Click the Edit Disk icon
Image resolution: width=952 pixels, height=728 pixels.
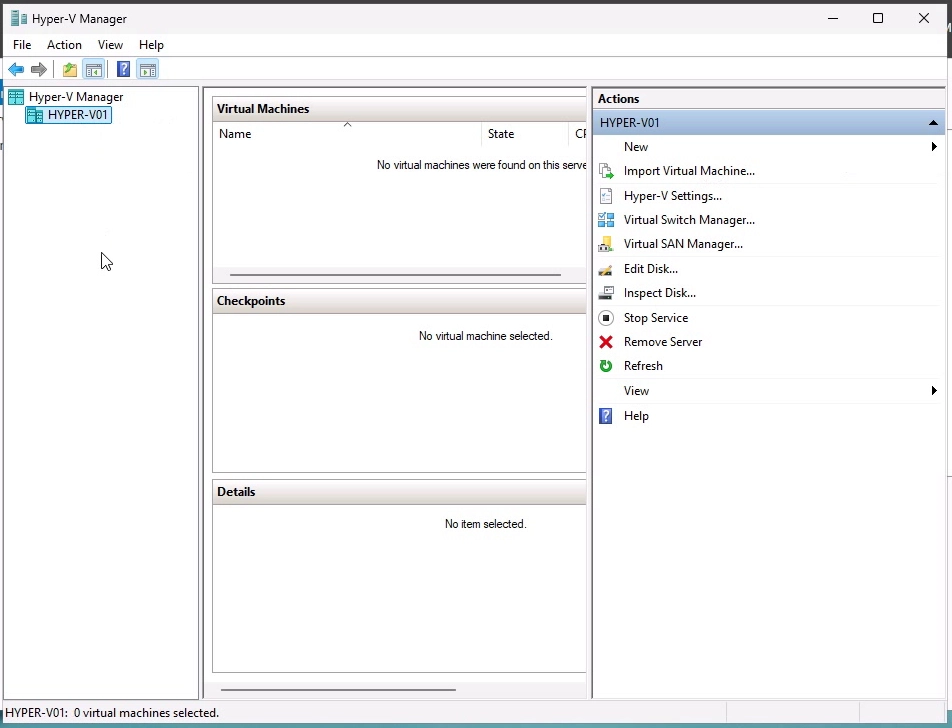pyautogui.click(x=606, y=269)
